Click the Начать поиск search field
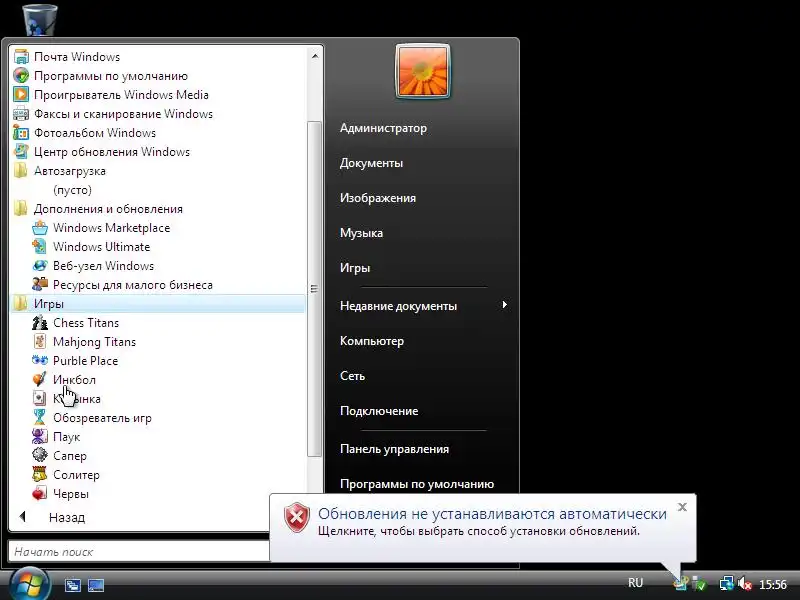Screen dimensions: 800x600 (139, 552)
